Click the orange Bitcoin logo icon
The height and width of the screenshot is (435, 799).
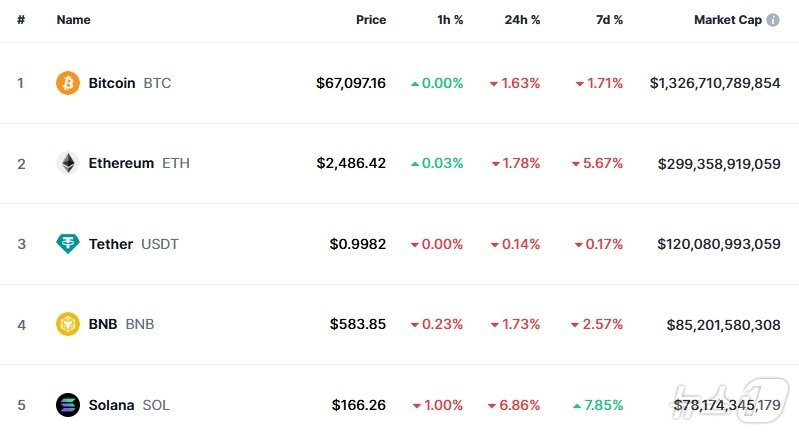click(68, 83)
